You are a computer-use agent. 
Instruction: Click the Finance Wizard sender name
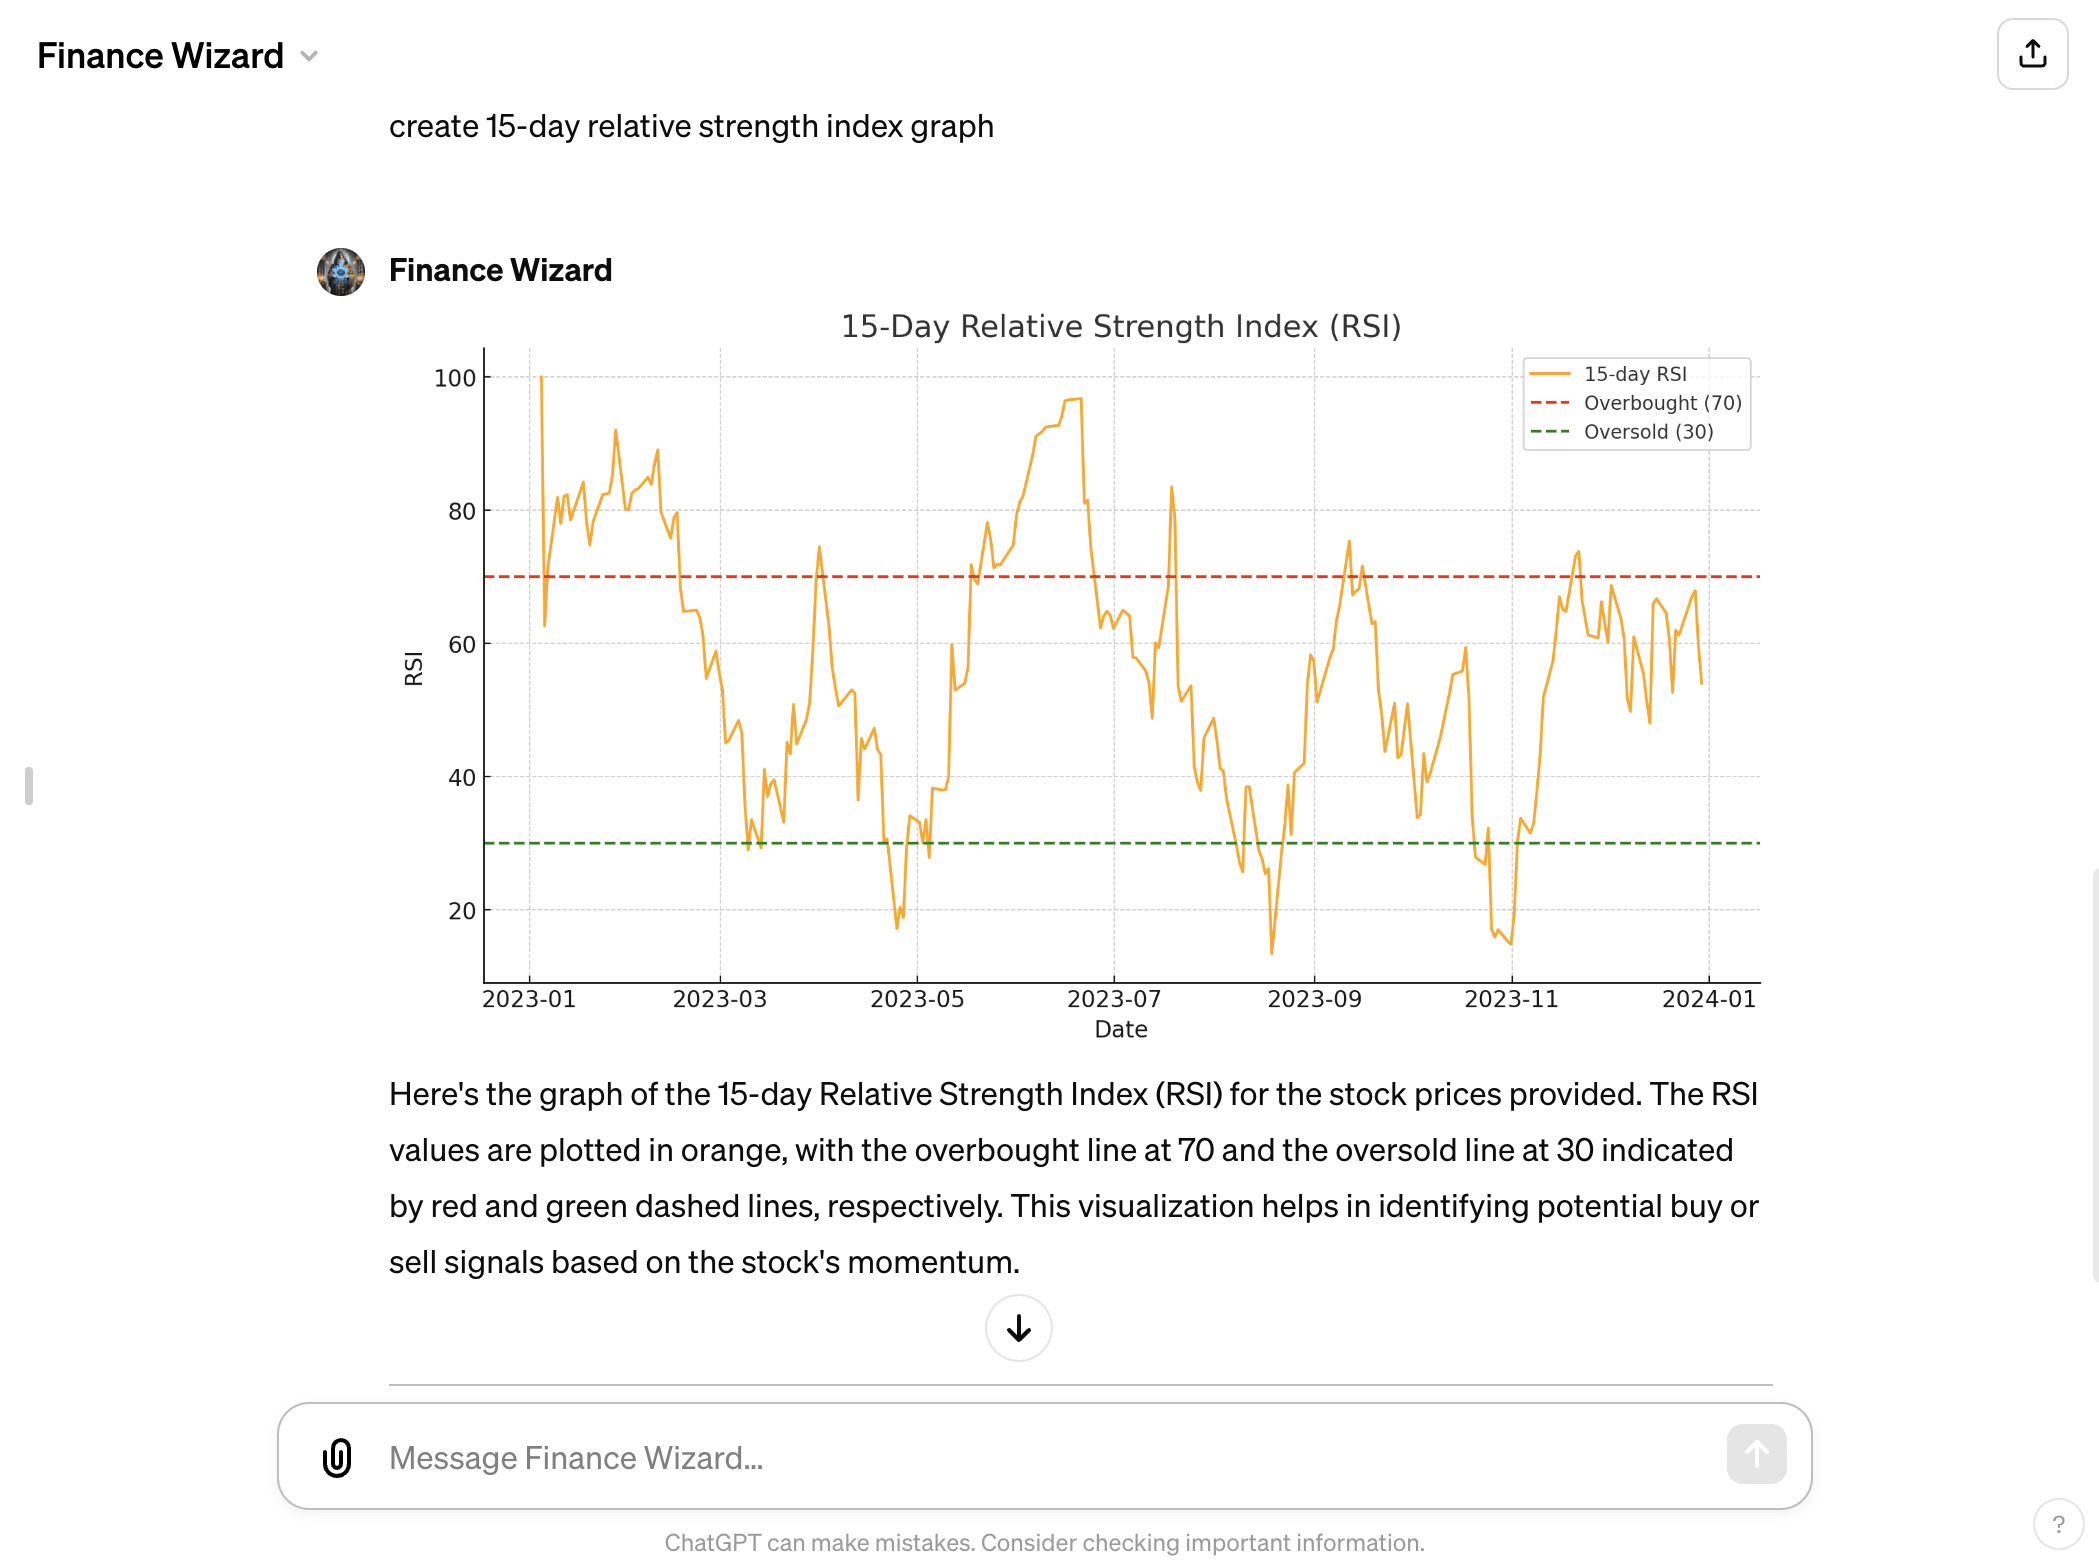pyautogui.click(x=500, y=270)
